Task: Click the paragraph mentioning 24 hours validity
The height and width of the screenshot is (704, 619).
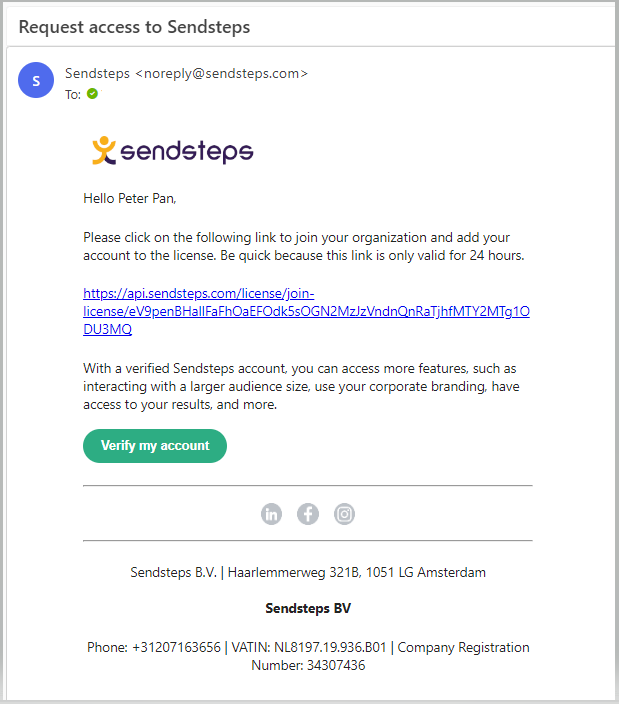Action: (x=304, y=246)
